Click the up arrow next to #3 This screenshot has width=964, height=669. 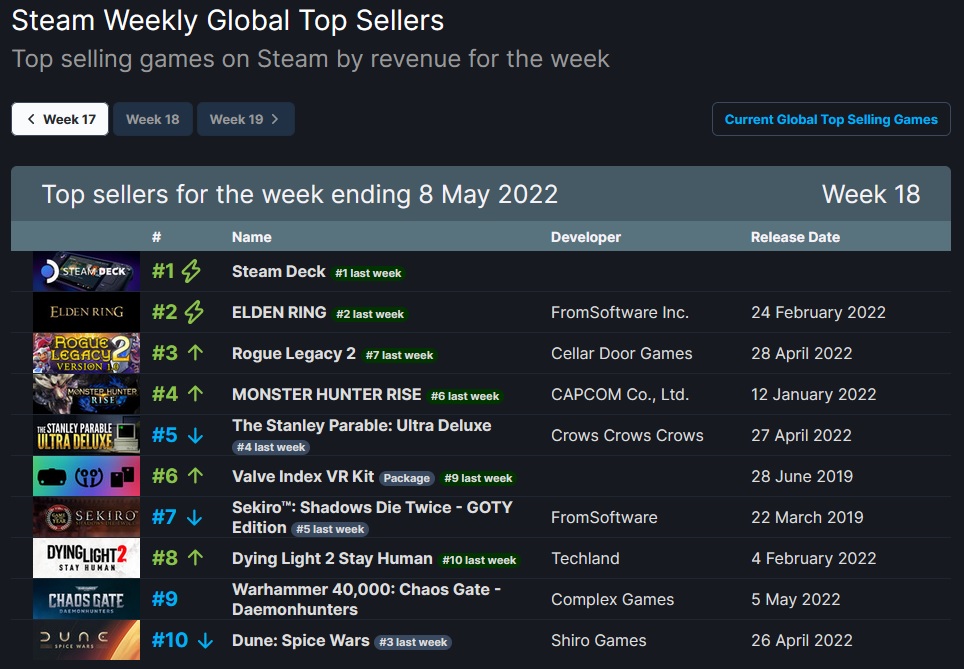point(196,353)
